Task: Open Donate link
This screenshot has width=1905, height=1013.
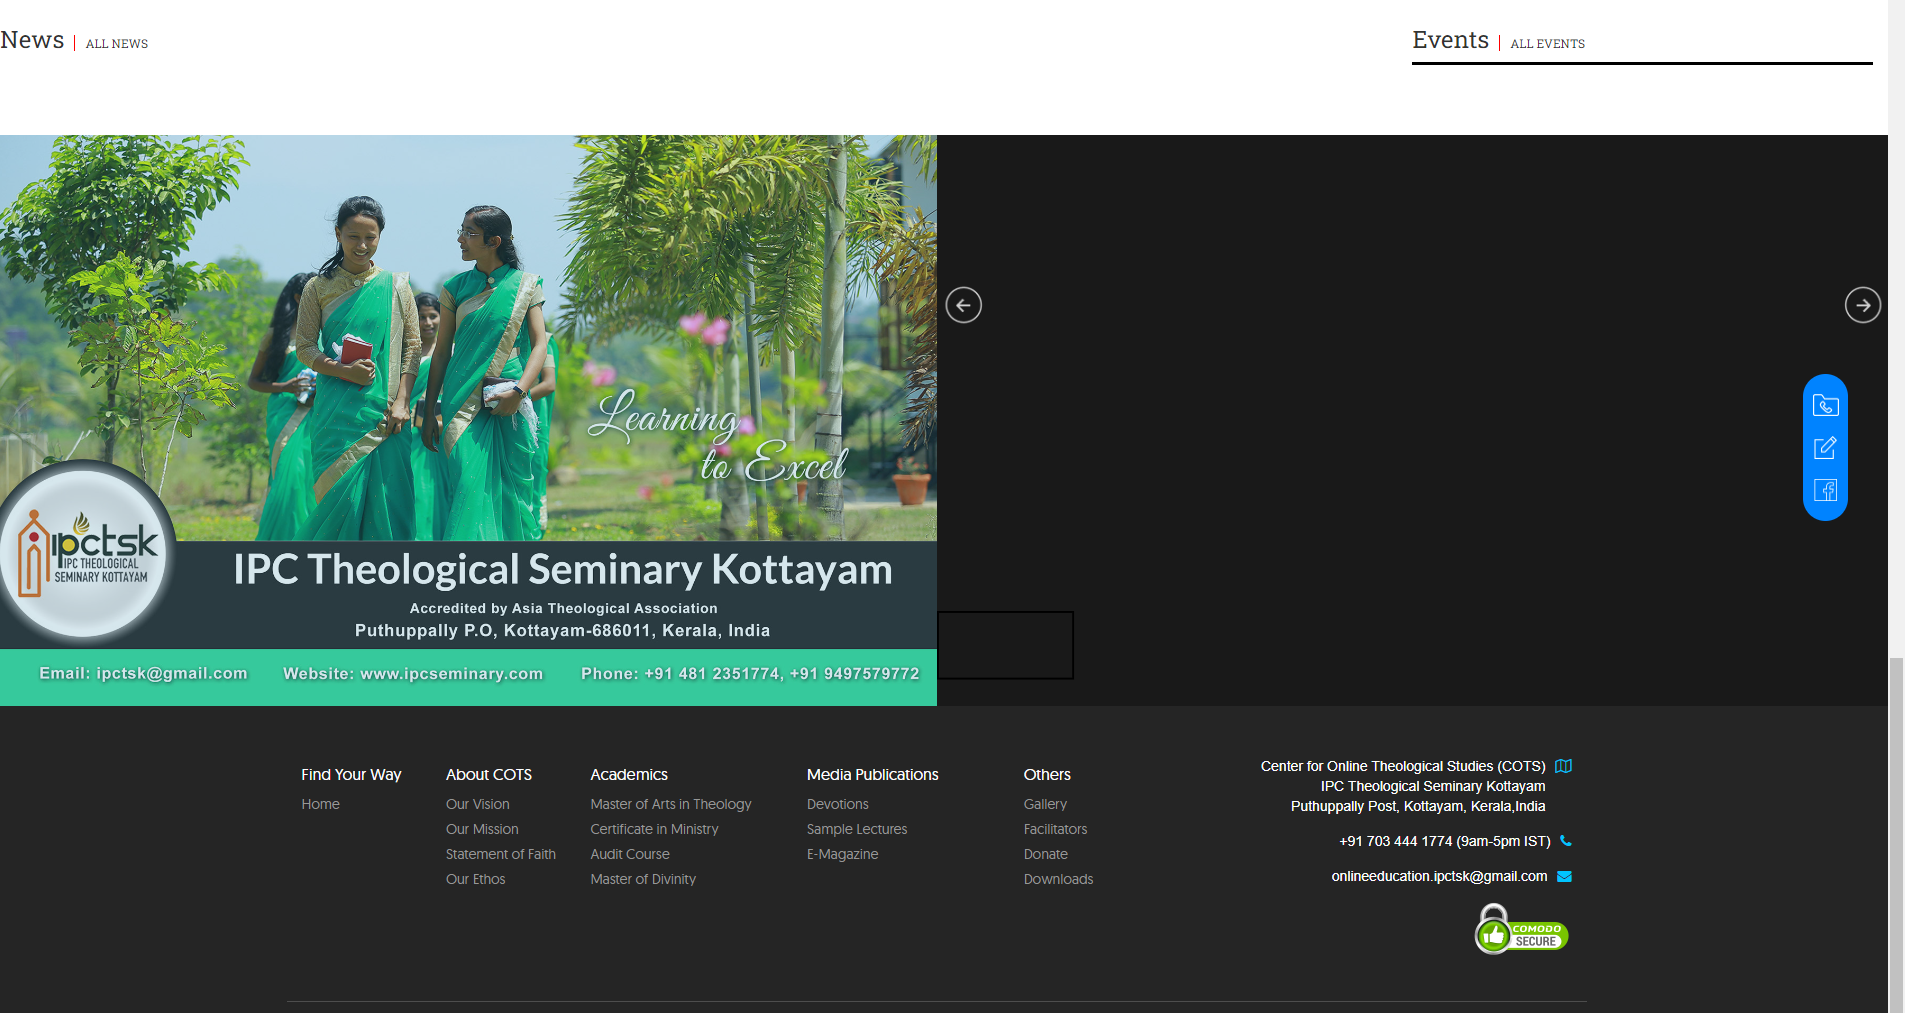Action: (1045, 854)
